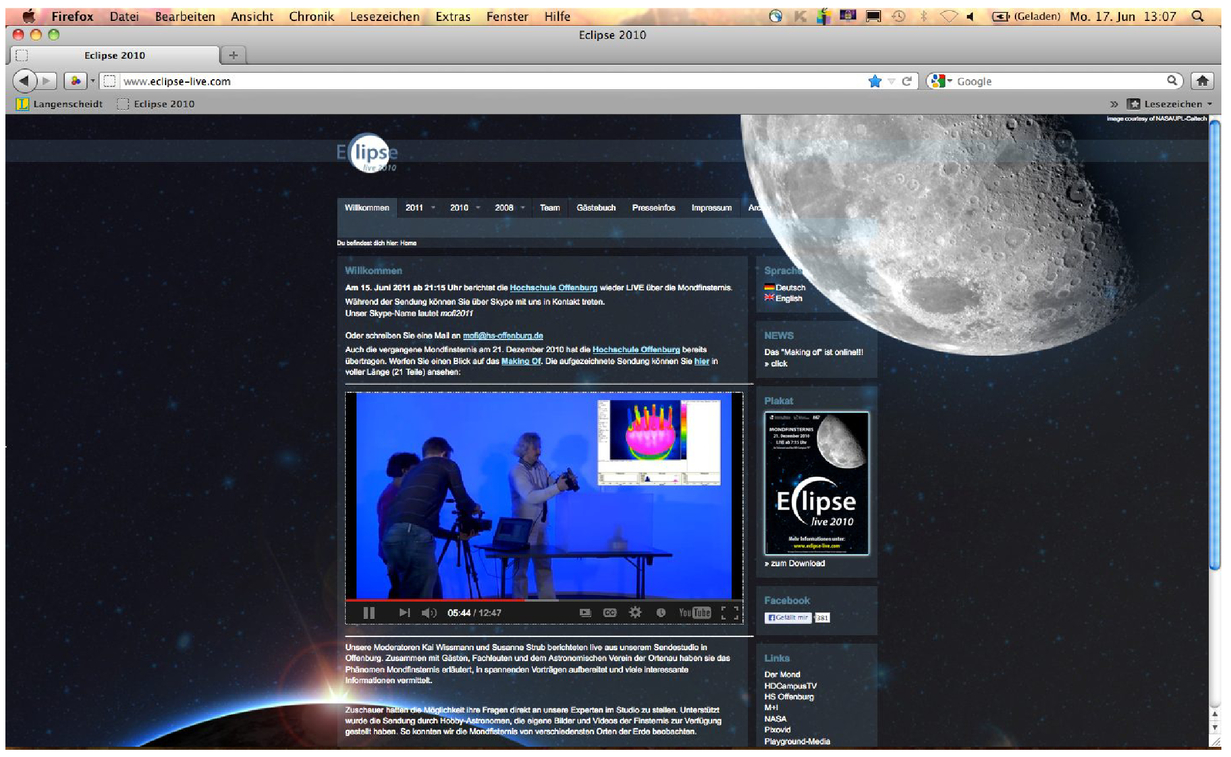
Task: Open the Eclipse live 2010 poster thumbnail
Action: (817, 483)
